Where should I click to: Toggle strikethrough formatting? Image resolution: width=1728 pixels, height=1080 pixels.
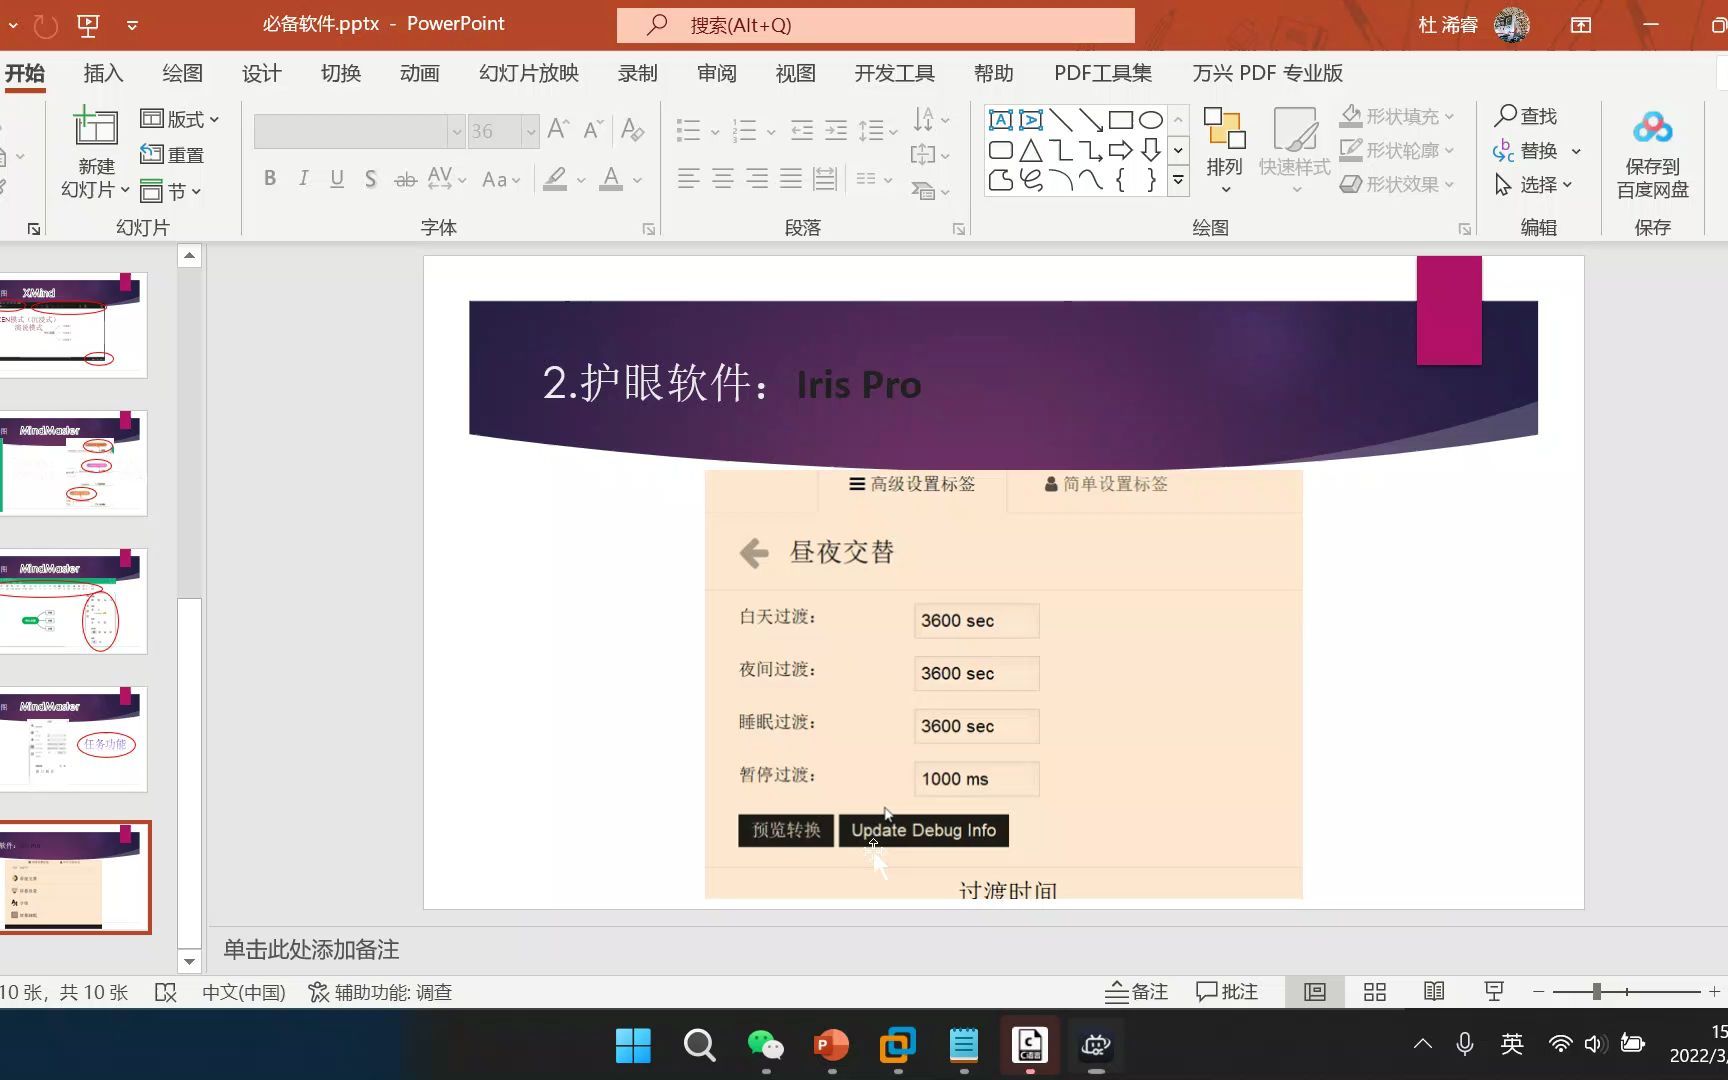tap(405, 180)
